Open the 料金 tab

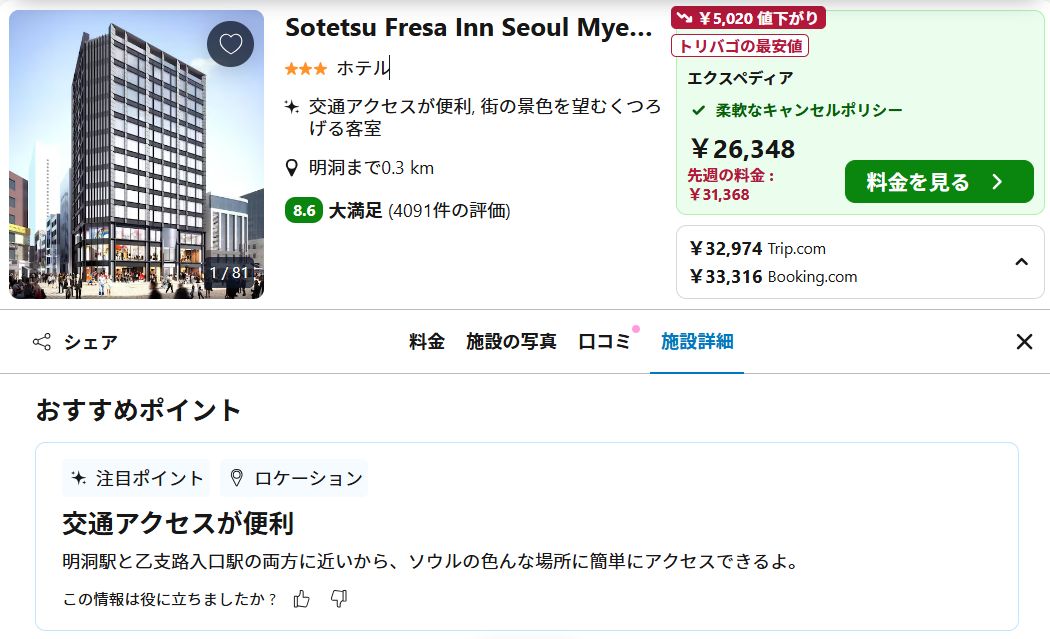tap(426, 342)
